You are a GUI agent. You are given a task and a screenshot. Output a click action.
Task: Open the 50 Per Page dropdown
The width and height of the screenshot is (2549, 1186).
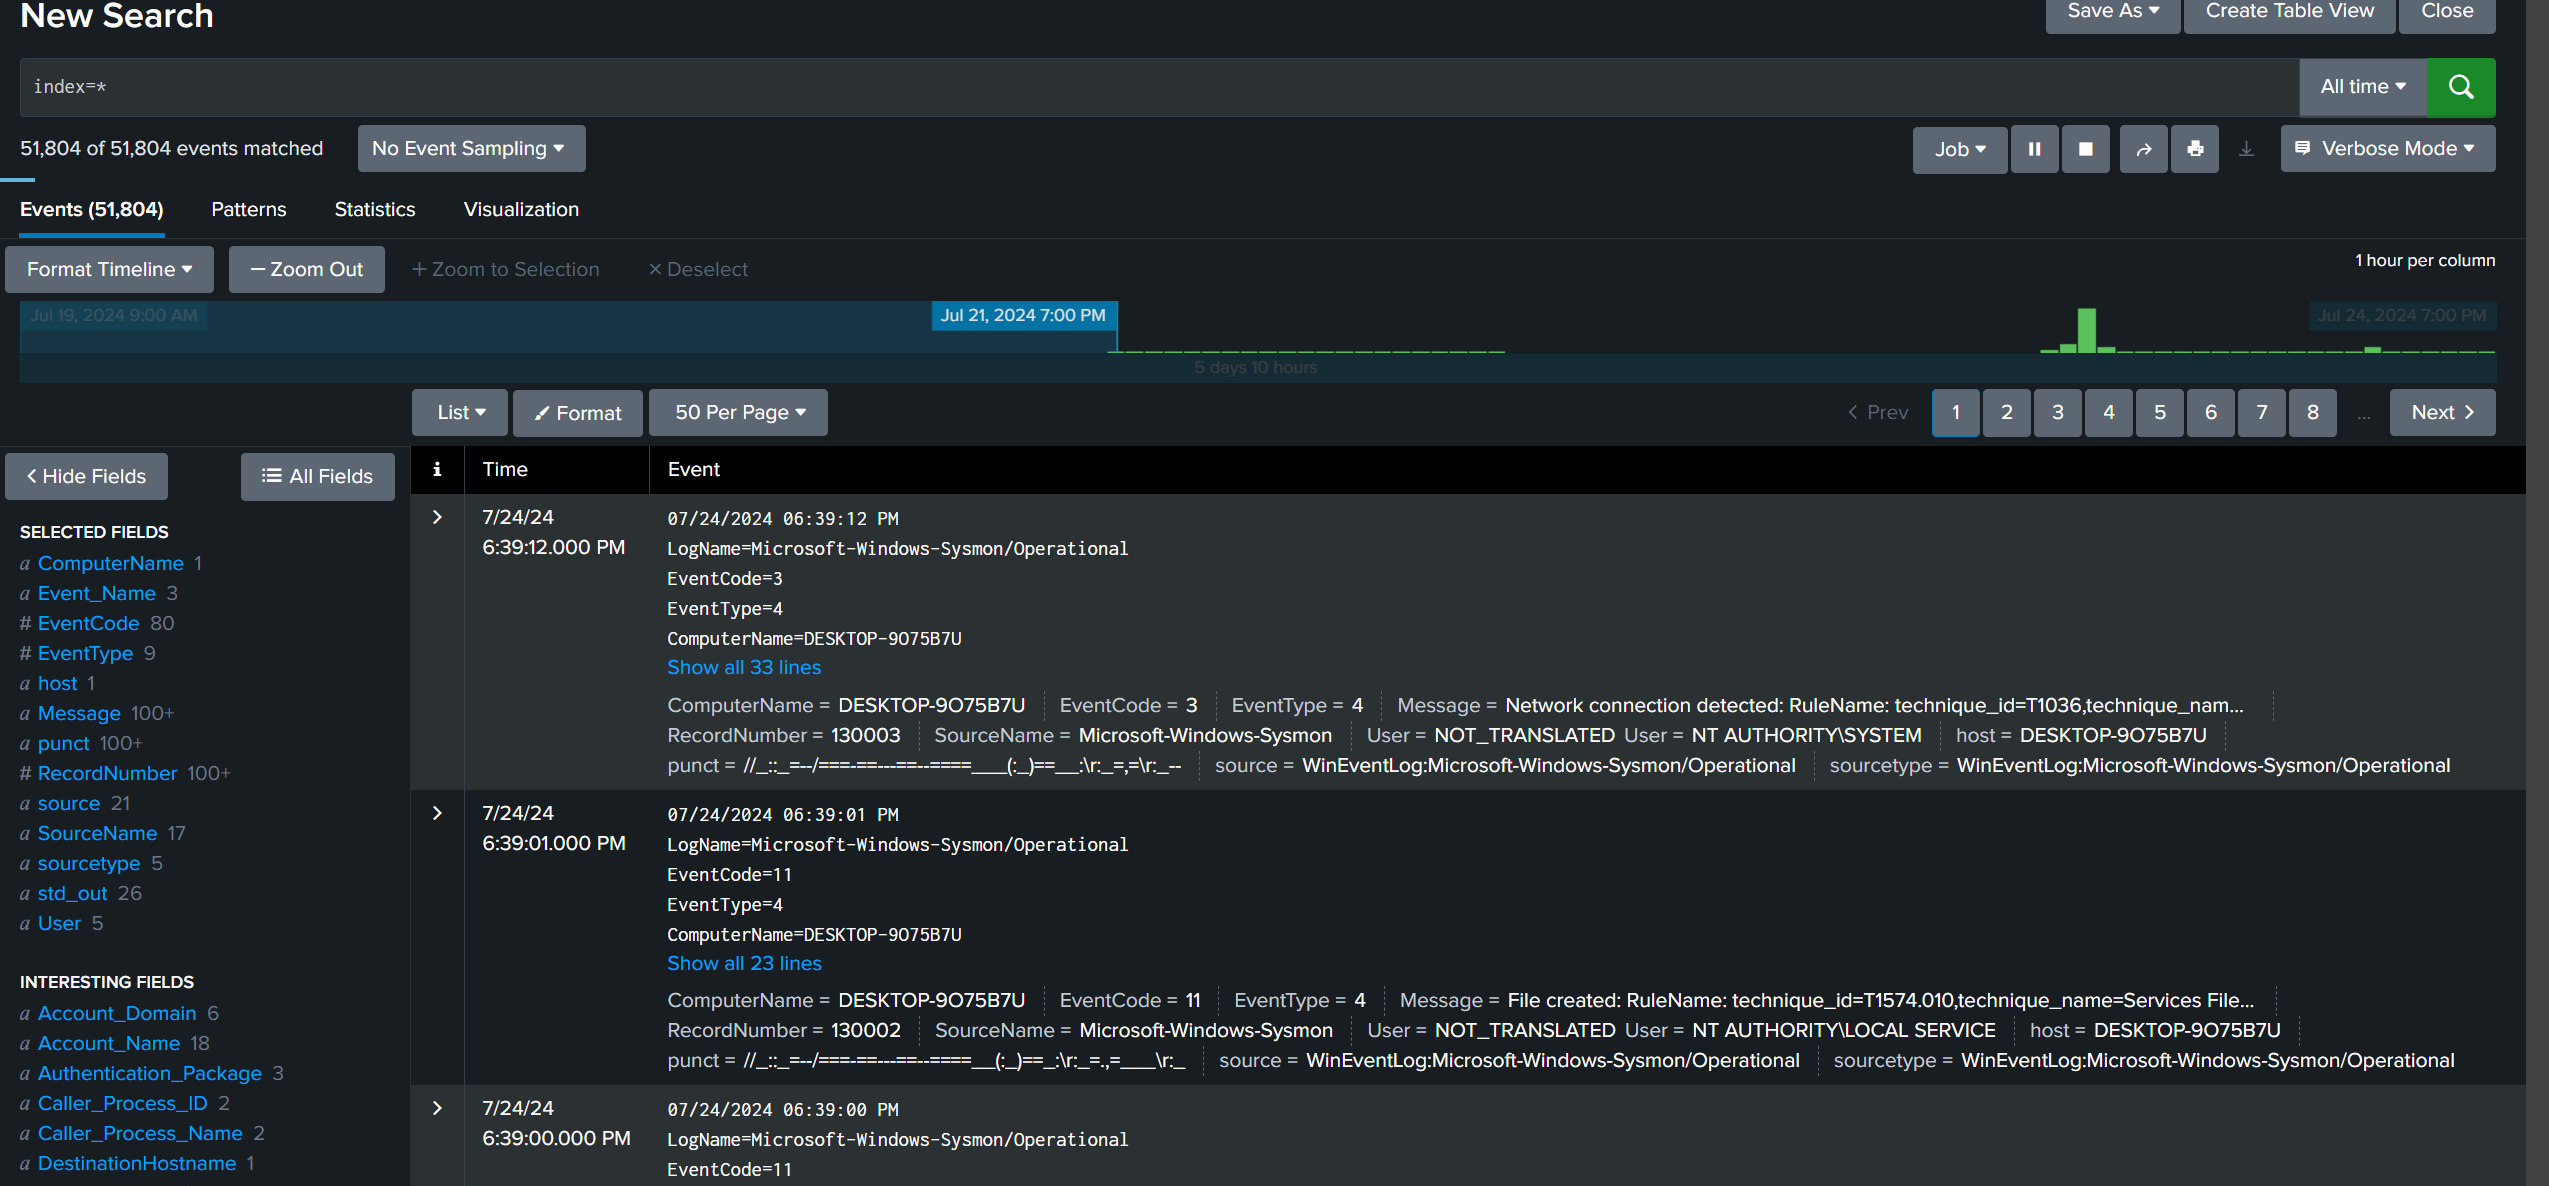coord(738,412)
